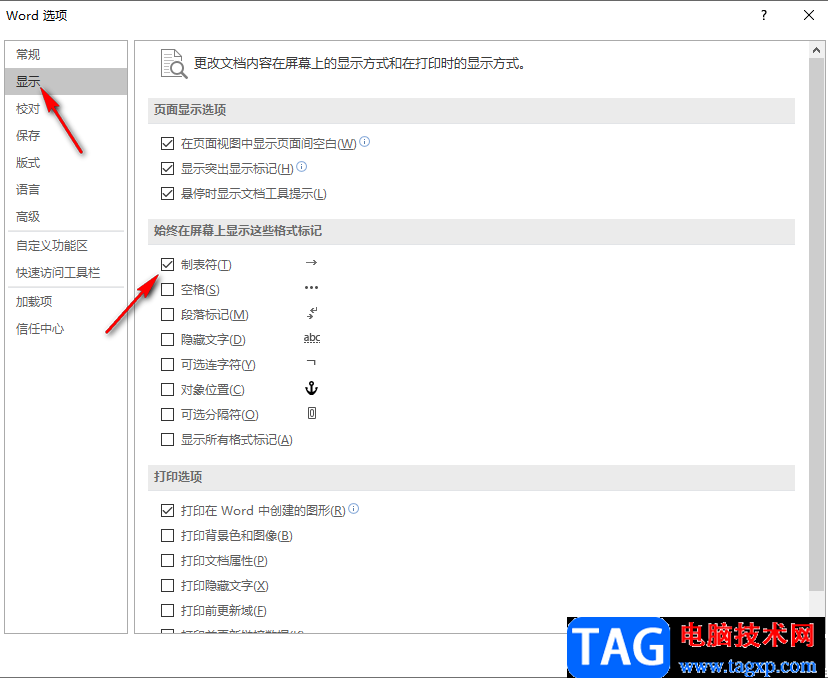Image resolution: width=828 pixels, height=678 pixels.
Task: Check 打印文档属性 option
Action: pos(167,560)
